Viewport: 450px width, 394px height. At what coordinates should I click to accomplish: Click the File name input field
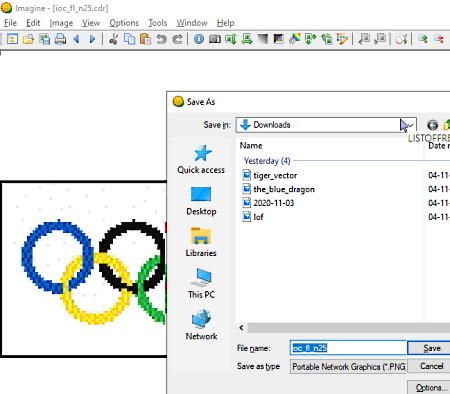point(348,348)
